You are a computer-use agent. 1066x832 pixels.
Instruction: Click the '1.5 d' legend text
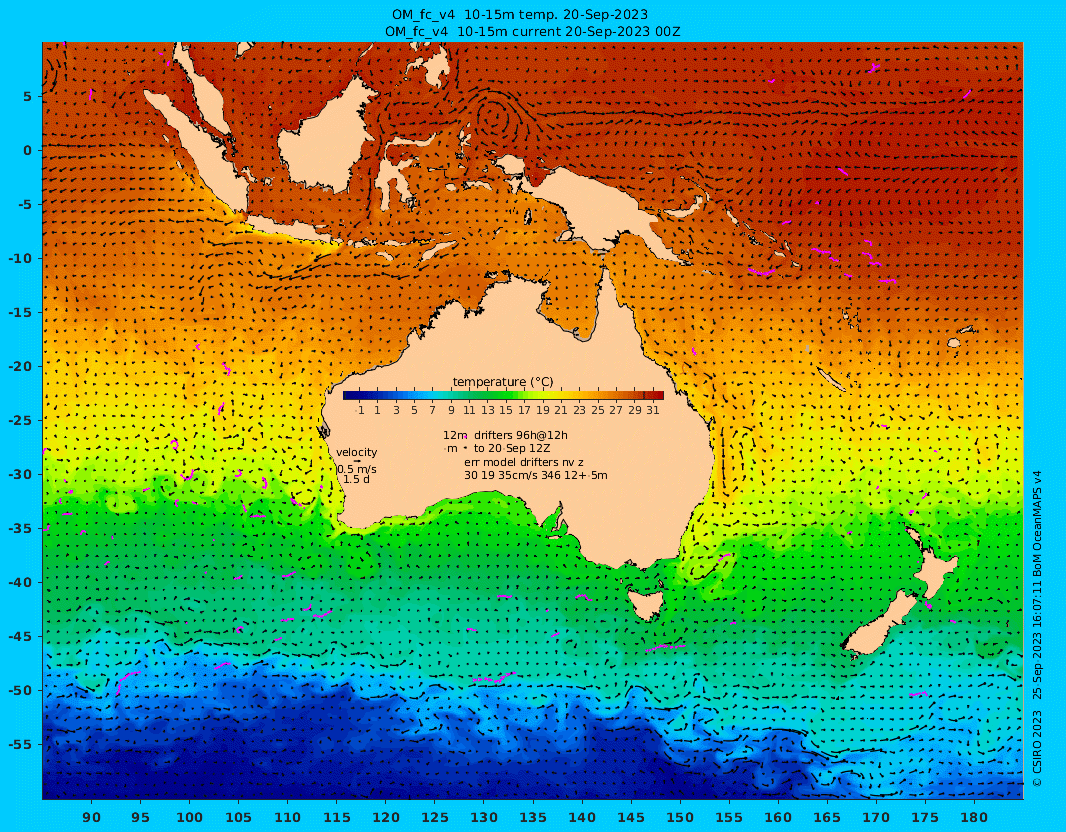[x=356, y=479]
